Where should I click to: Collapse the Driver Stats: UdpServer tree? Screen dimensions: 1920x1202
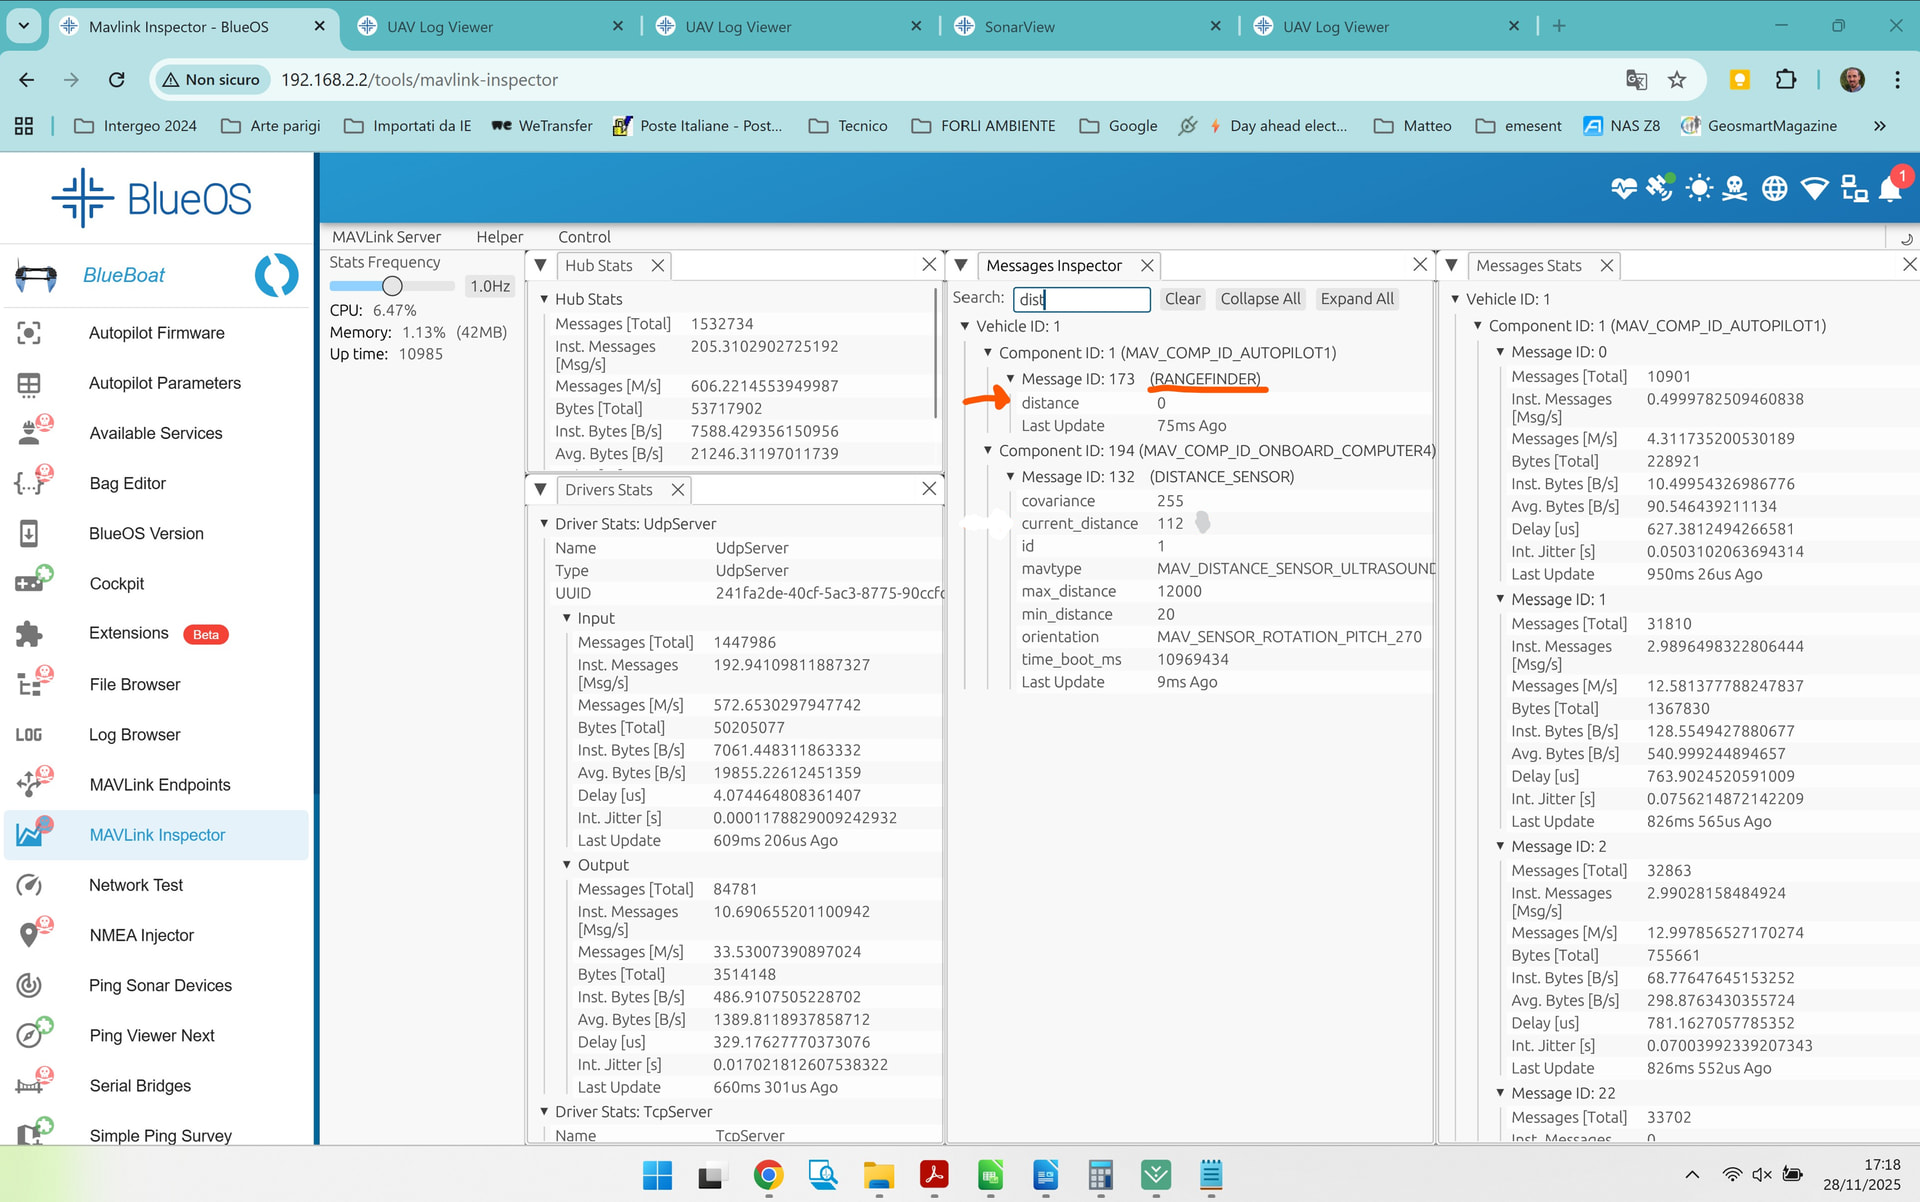(544, 524)
